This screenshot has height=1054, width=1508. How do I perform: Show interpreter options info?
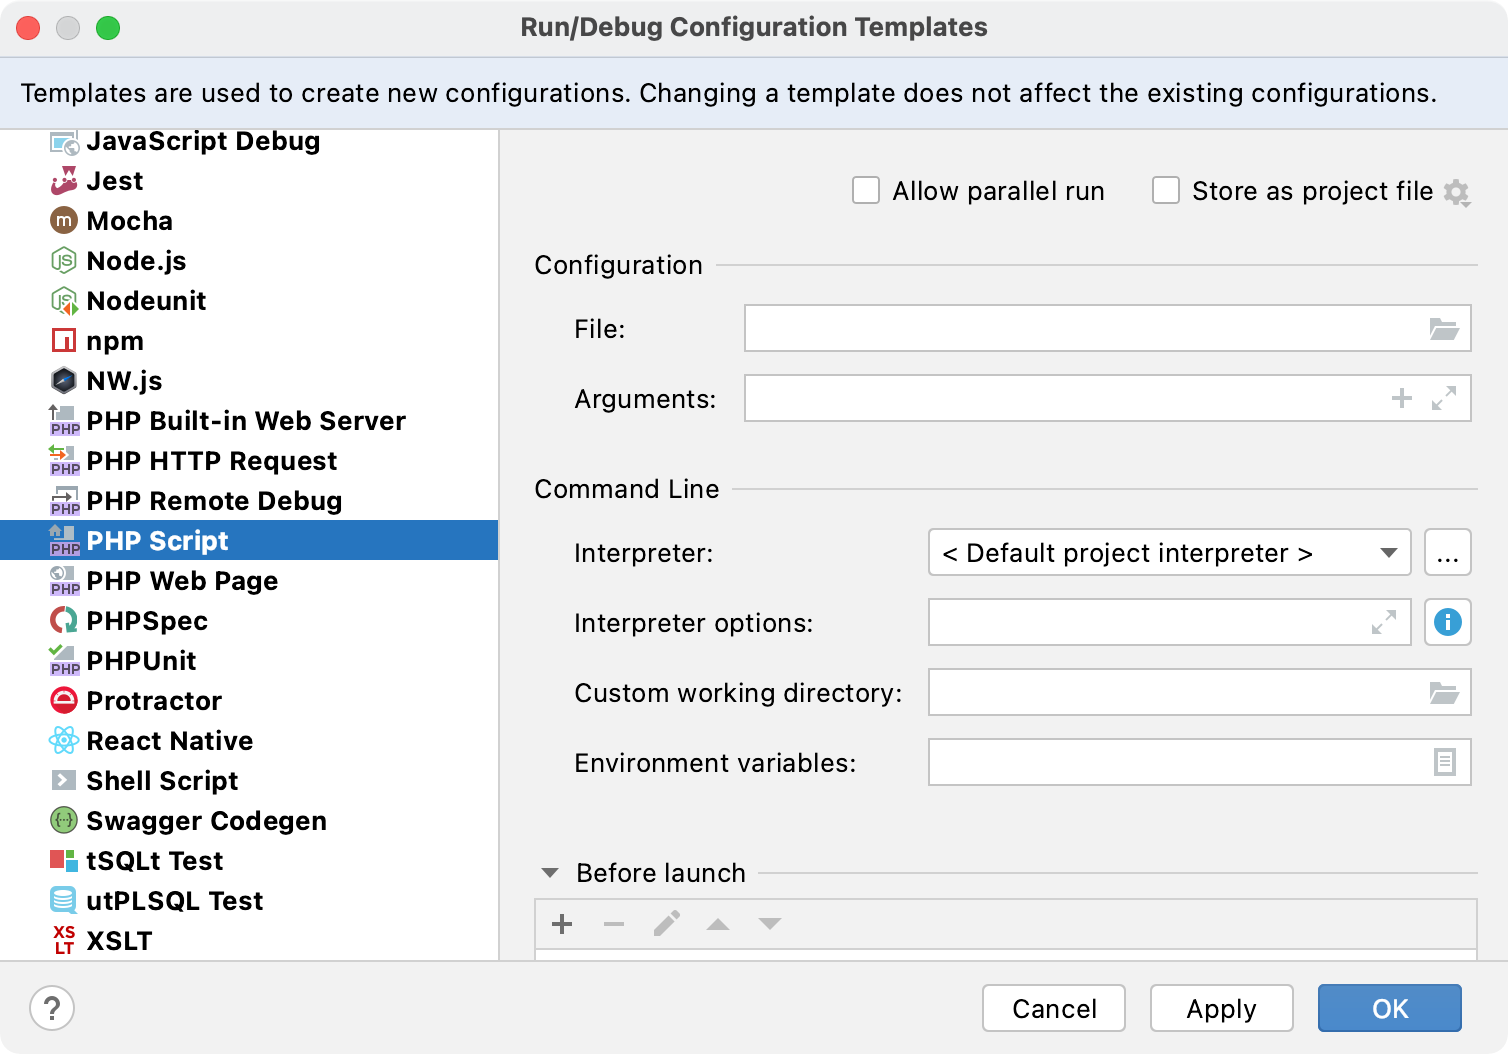1448,623
